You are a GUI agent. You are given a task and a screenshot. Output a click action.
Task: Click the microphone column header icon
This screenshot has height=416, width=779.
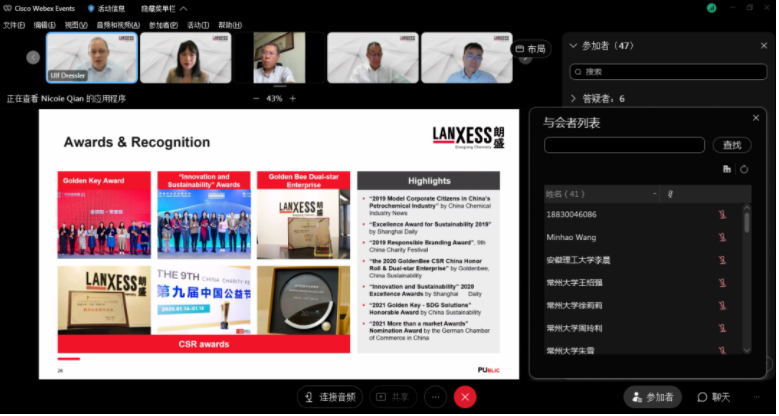click(670, 194)
